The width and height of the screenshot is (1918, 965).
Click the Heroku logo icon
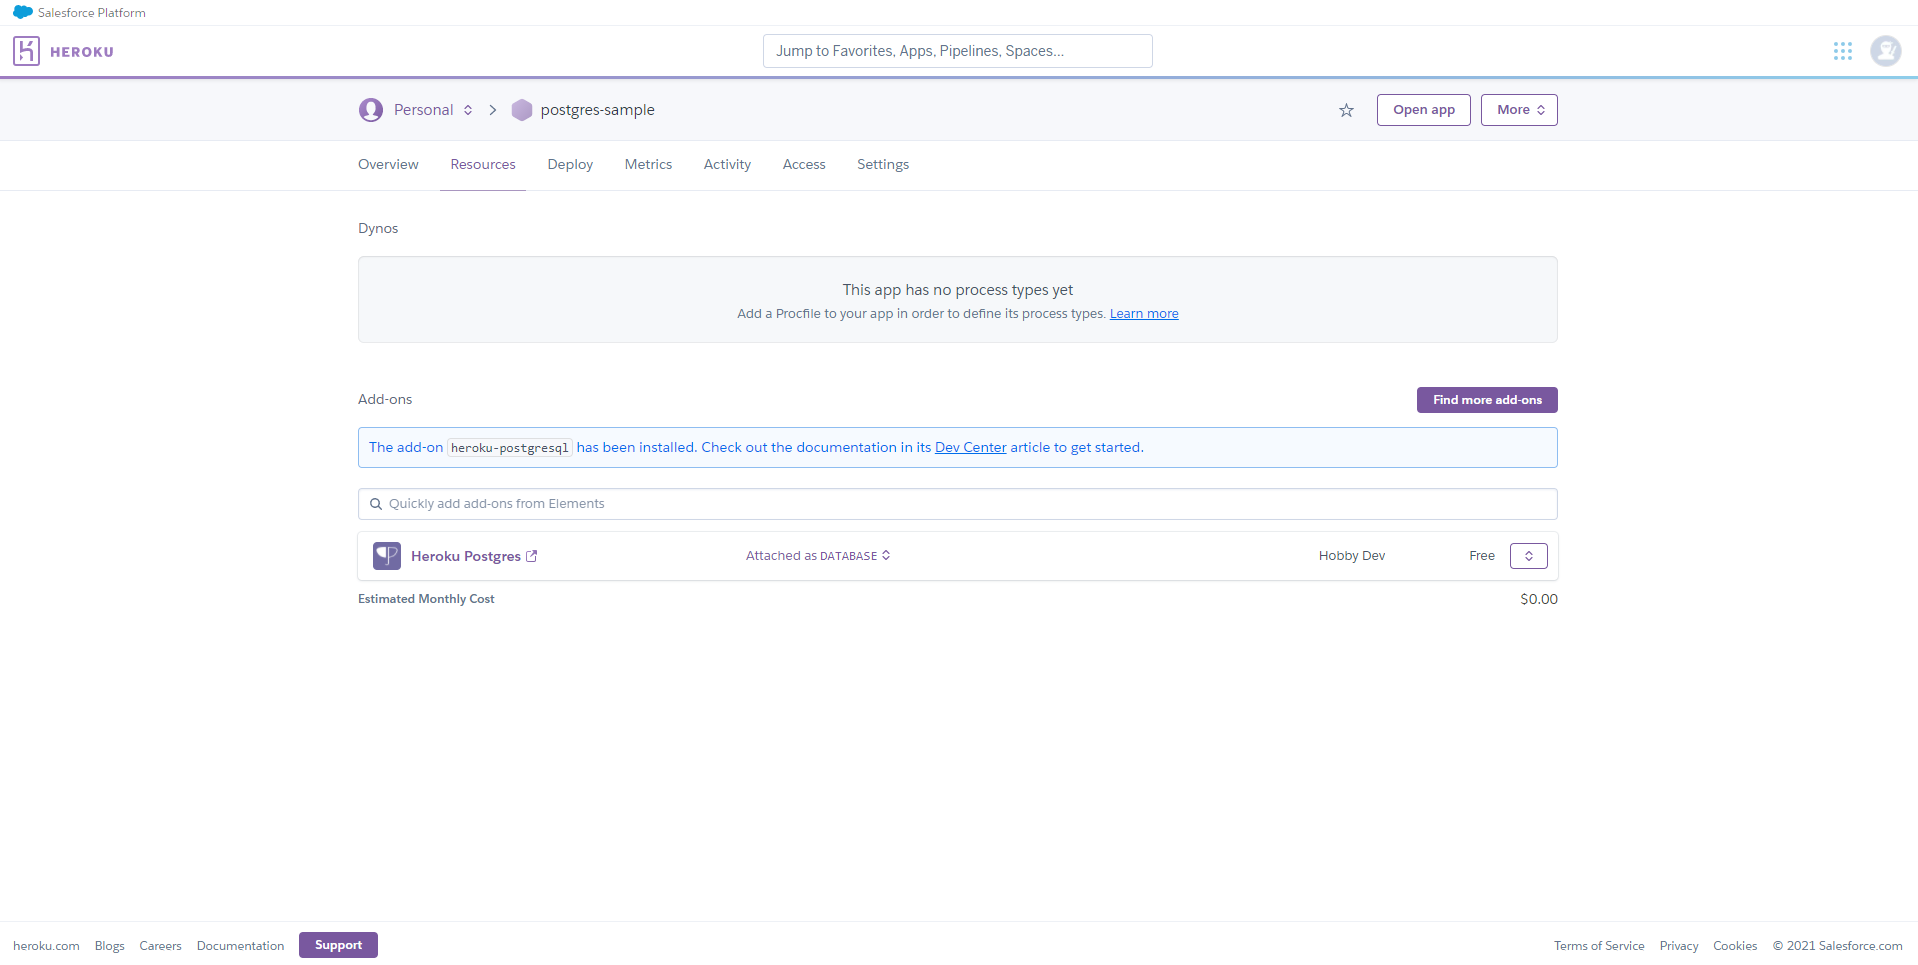pyautogui.click(x=27, y=51)
